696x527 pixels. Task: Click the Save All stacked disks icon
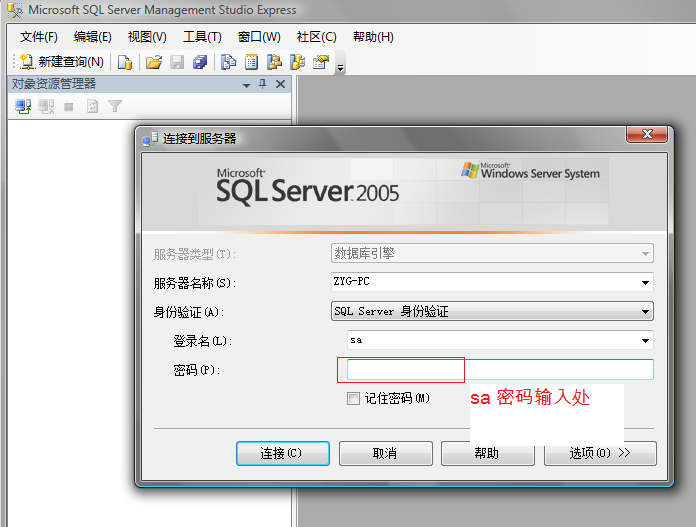pos(200,62)
